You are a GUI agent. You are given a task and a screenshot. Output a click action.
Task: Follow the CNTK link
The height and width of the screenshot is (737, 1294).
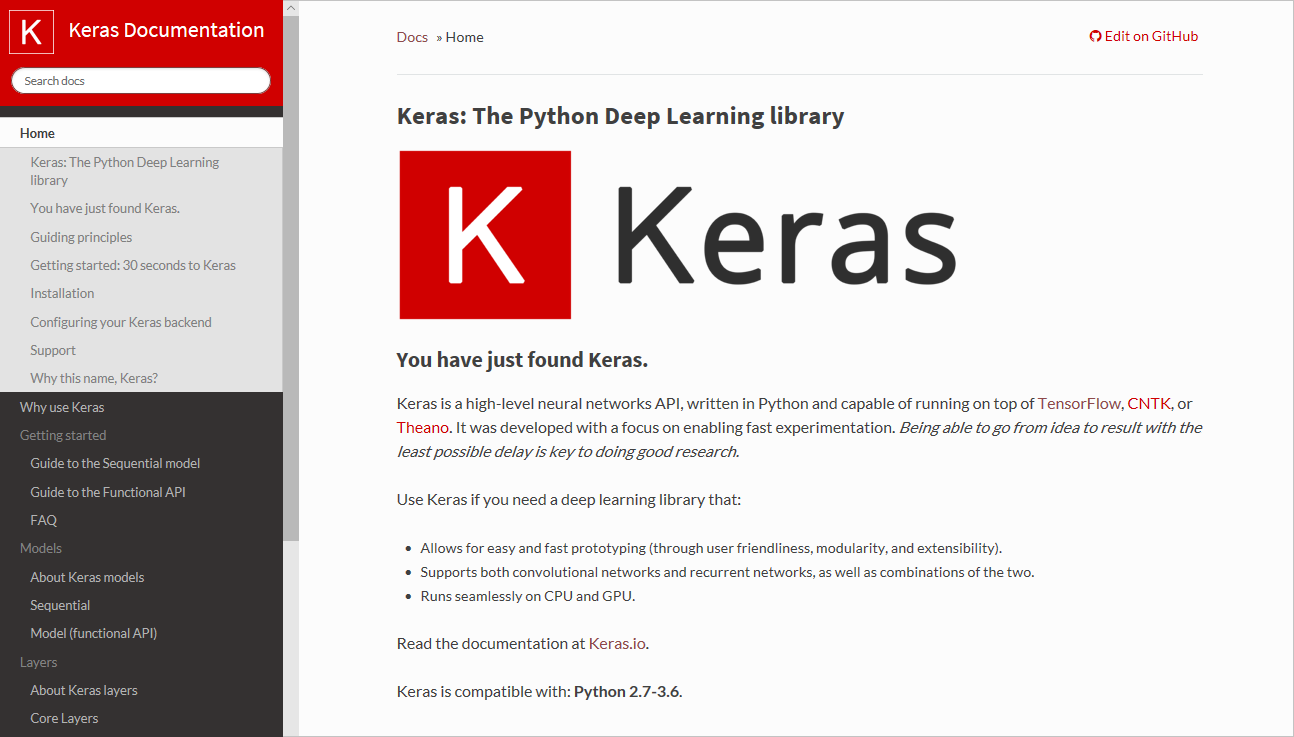[1149, 404]
